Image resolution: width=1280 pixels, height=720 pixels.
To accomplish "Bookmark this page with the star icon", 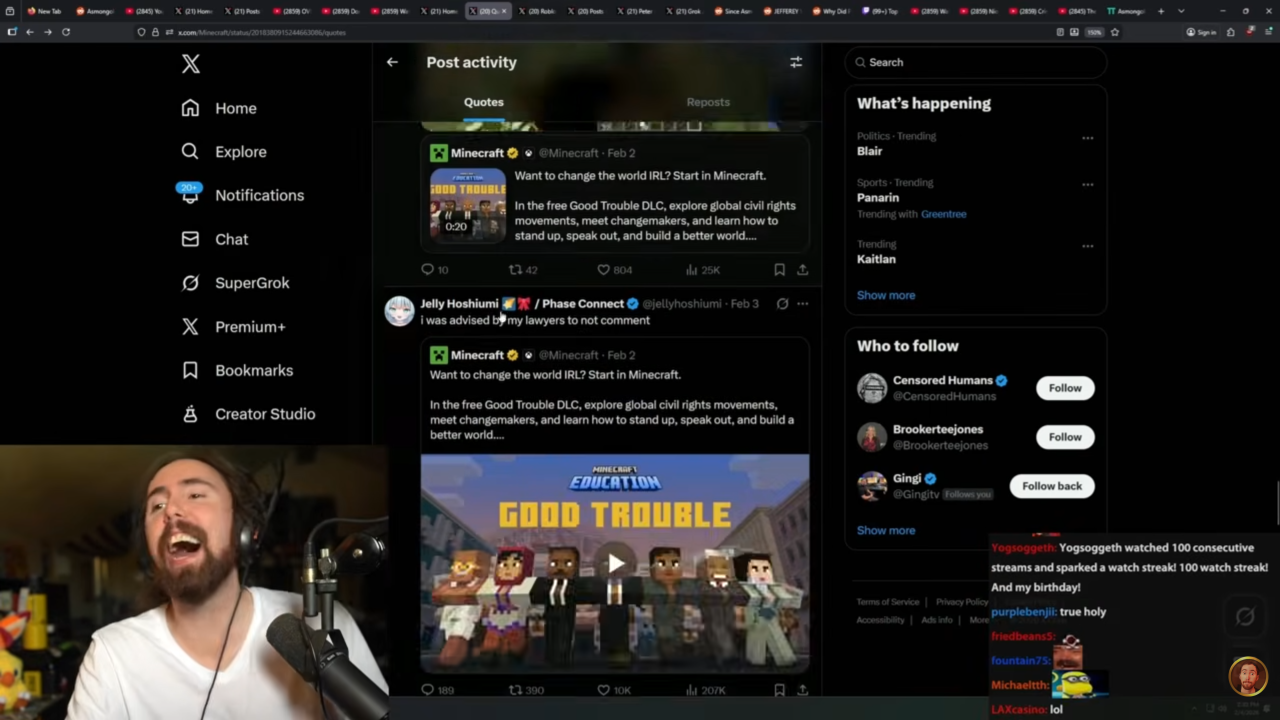I will (1115, 32).
